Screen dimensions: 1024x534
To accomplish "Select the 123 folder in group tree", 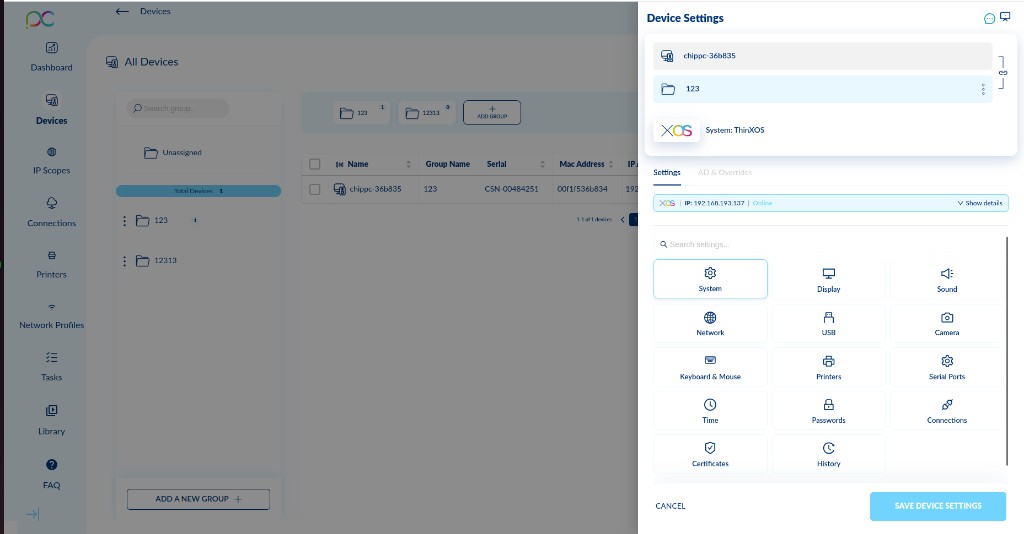I will 152,221.
